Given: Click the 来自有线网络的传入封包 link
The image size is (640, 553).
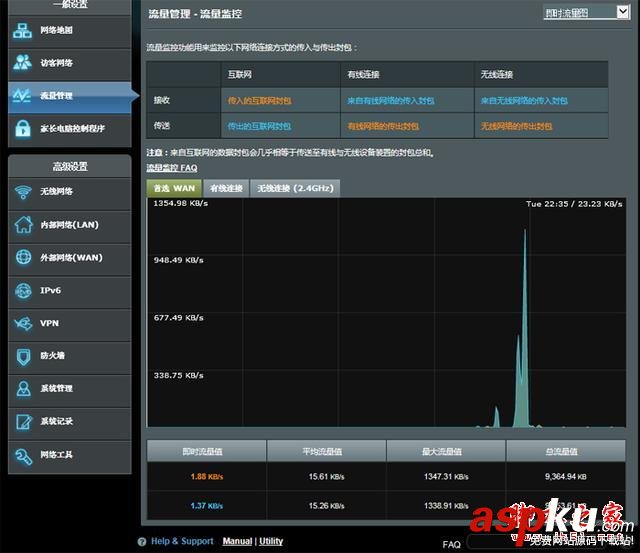Looking at the screenshot, I should [x=391, y=101].
